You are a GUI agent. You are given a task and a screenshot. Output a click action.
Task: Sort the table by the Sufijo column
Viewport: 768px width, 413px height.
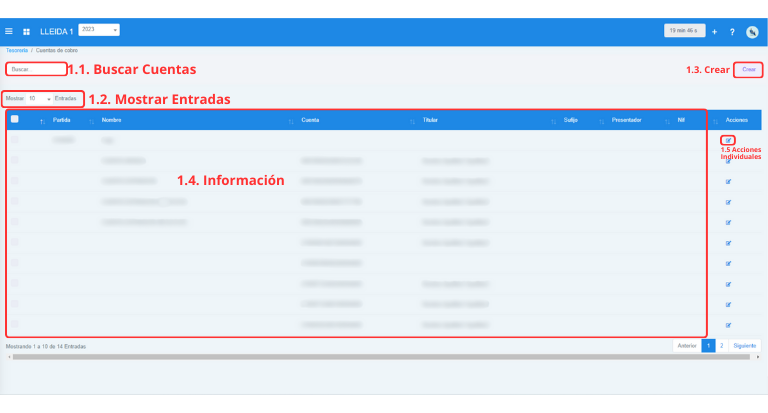[571, 120]
